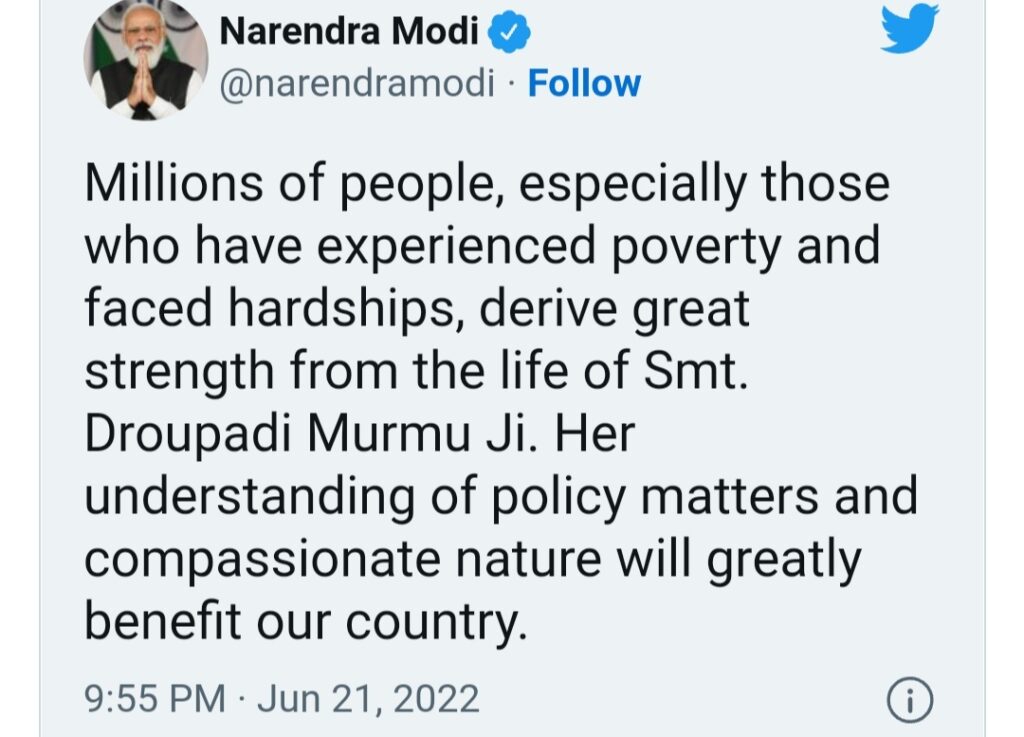Open the tweet info circle icon
The height and width of the screenshot is (737, 1024).
tap(910, 700)
